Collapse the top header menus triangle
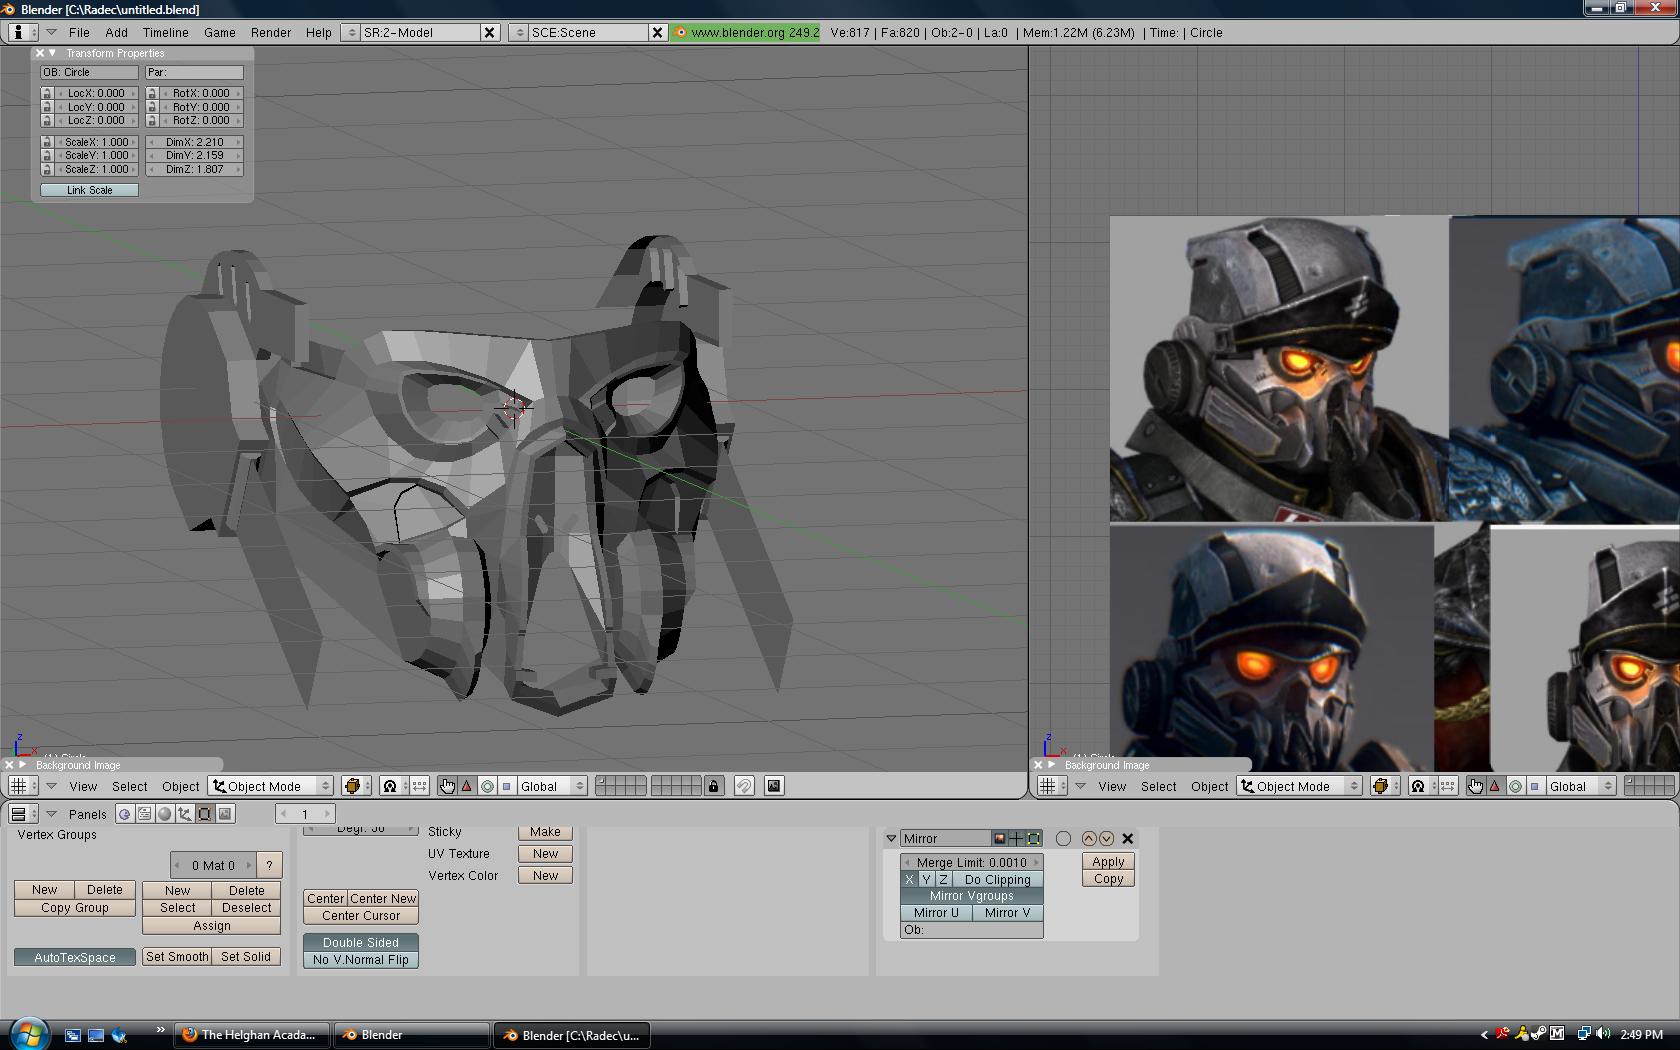Image resolution: width=1680 pixels, height=1050 pixels. (50, 32)
